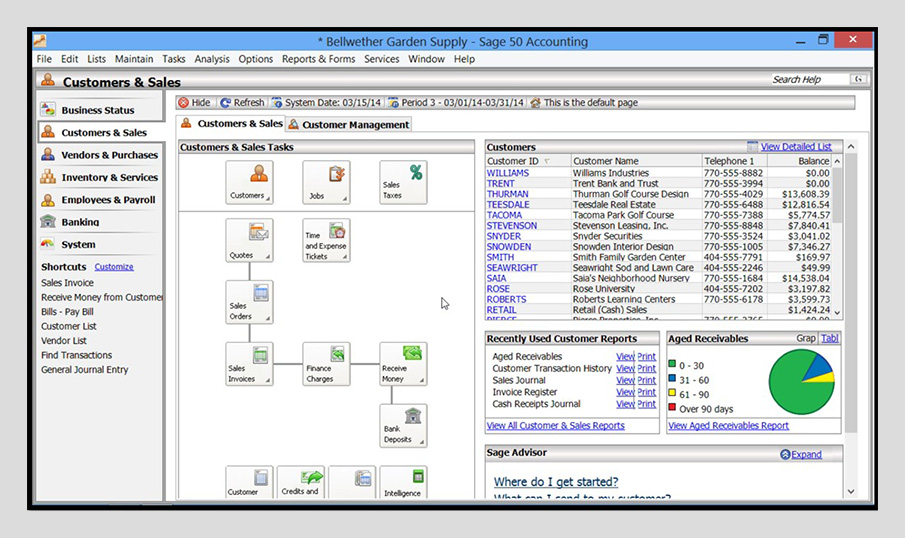The width and height of the screenshot is (905, 538).
Task: Open Sales Invoice shortcut
Action: click(x=67, y=283)
